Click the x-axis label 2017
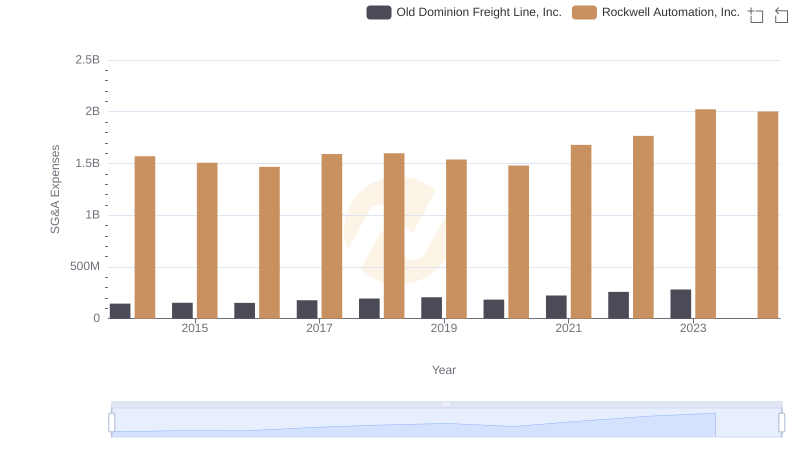The image size is (800, 461). coord(319,328)
